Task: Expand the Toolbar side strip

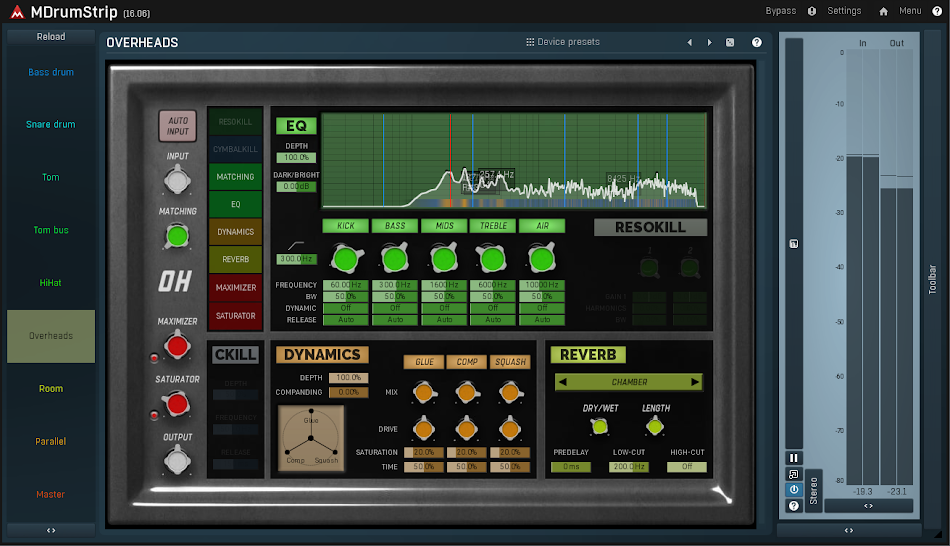Action: pyautogui.click(x=932, y=279)
